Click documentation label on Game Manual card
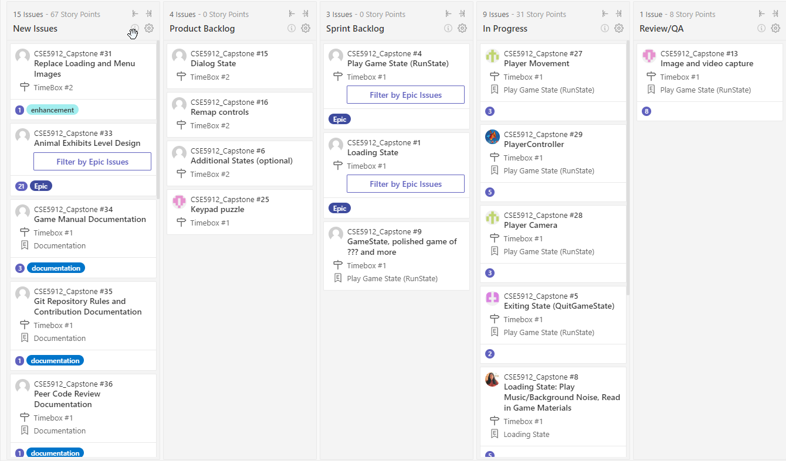The image size is (786, 461). [56, 268]
